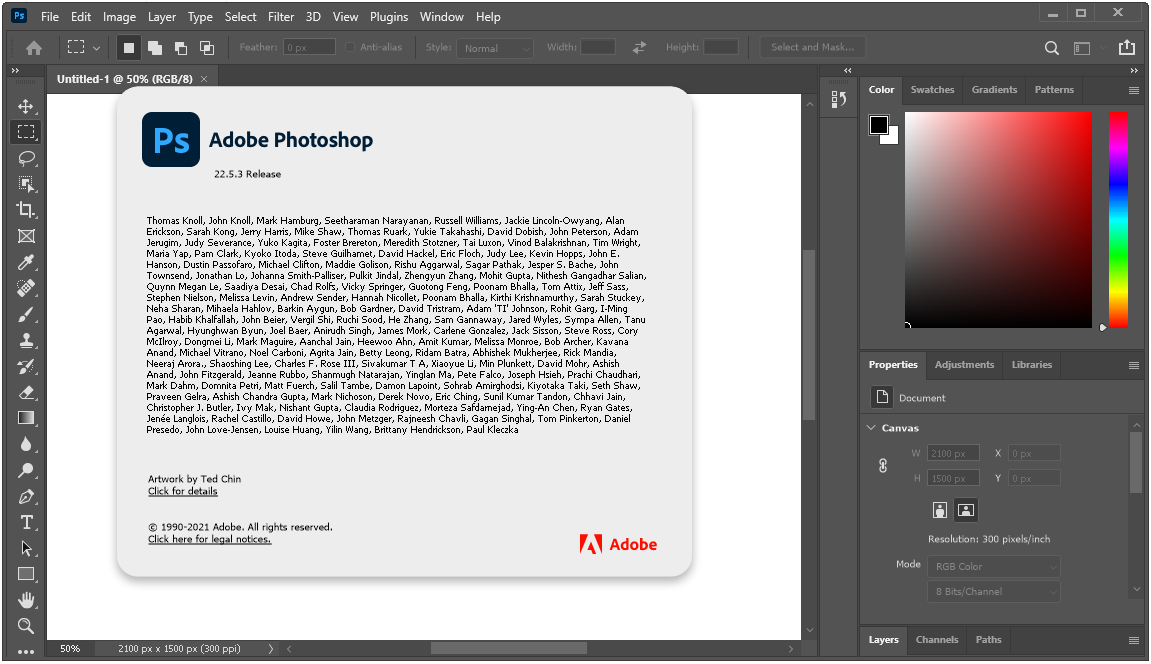Image resolution: width=1151 pixels, height=664 pixels.
Task: Set canvas orientation to portrait
Action: tap(940, 510)
